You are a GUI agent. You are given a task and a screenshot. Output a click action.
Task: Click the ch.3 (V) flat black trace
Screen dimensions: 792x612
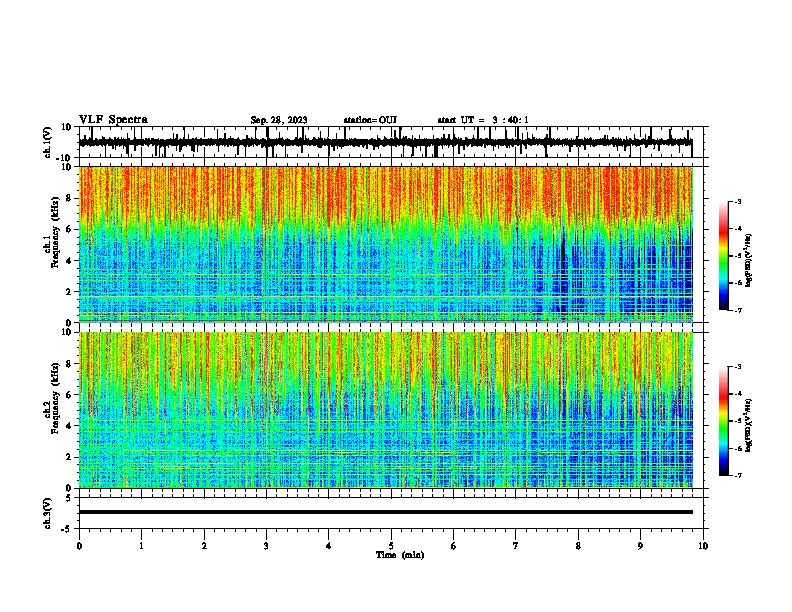386,512
